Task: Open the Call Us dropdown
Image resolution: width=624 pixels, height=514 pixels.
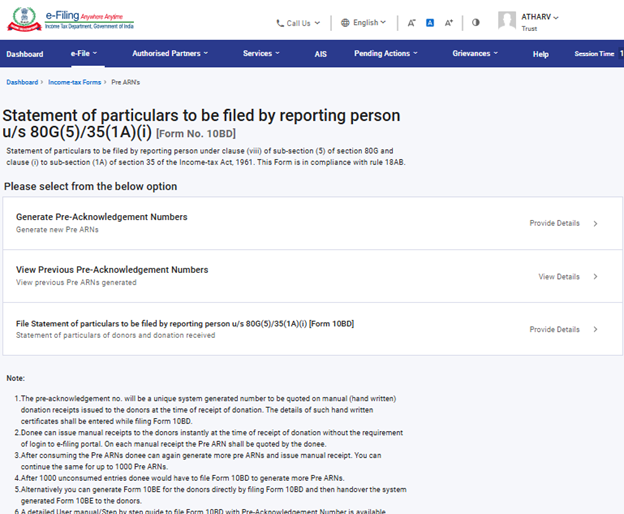Action: [x=298, y=22]
